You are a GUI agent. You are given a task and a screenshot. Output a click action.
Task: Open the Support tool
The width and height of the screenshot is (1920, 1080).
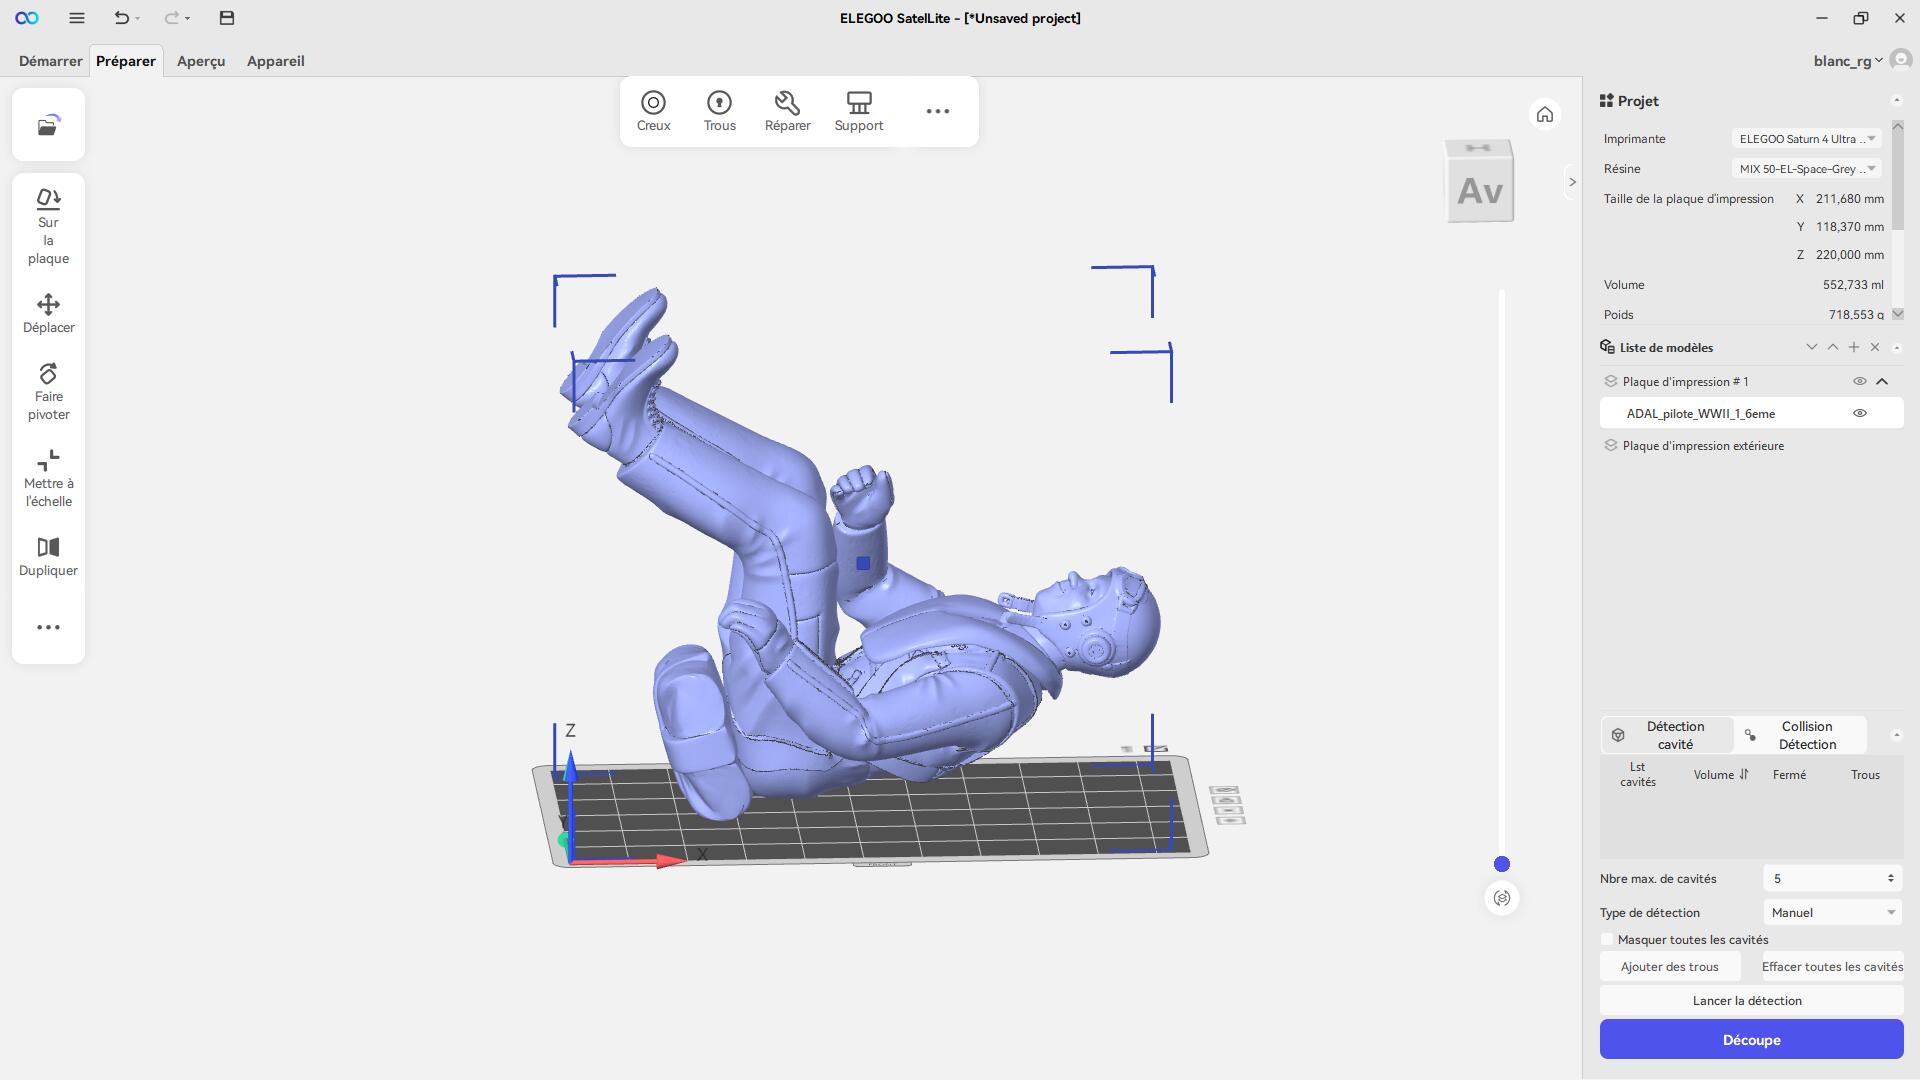(858, 111)
